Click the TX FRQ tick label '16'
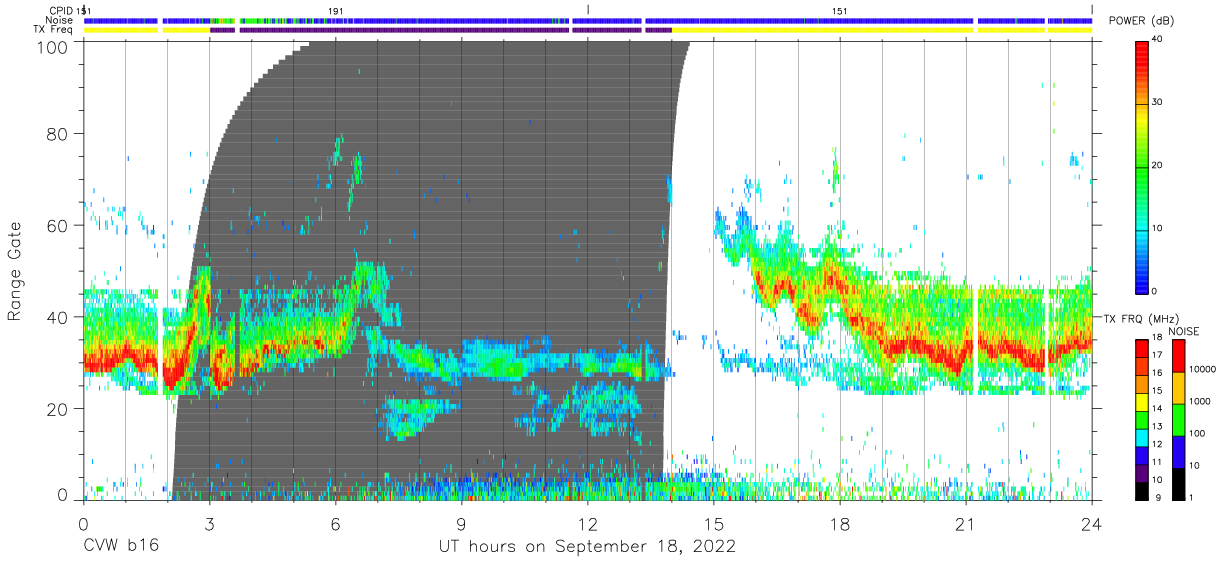Viewport: 1228px width, 567px height. (x=1157, y=372)
